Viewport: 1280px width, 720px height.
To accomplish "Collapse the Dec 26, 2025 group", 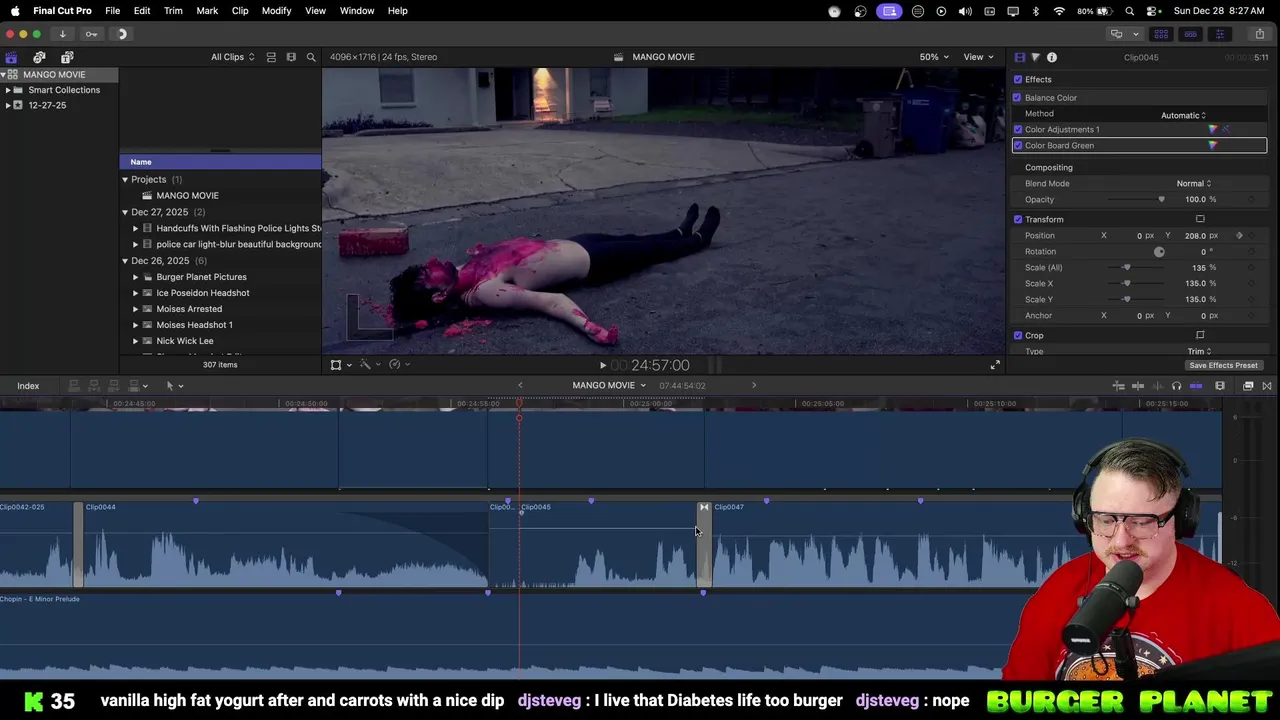I will click(x=125, y=261).
